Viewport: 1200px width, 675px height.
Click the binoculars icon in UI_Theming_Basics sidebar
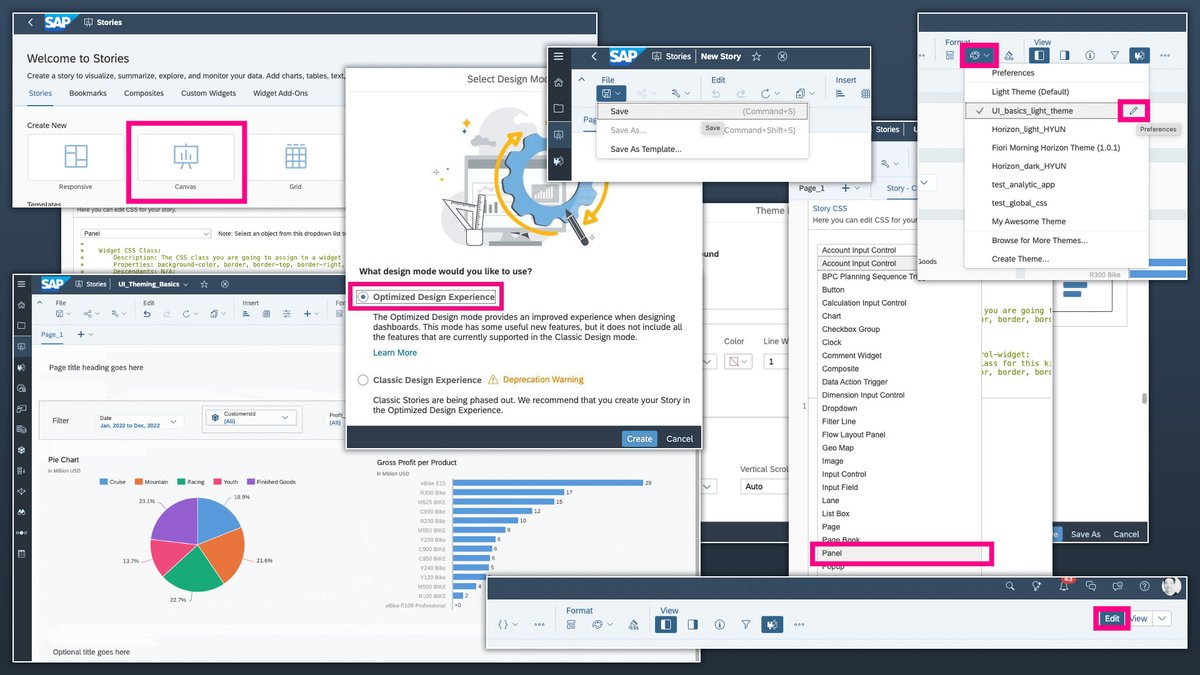[21, 512]
